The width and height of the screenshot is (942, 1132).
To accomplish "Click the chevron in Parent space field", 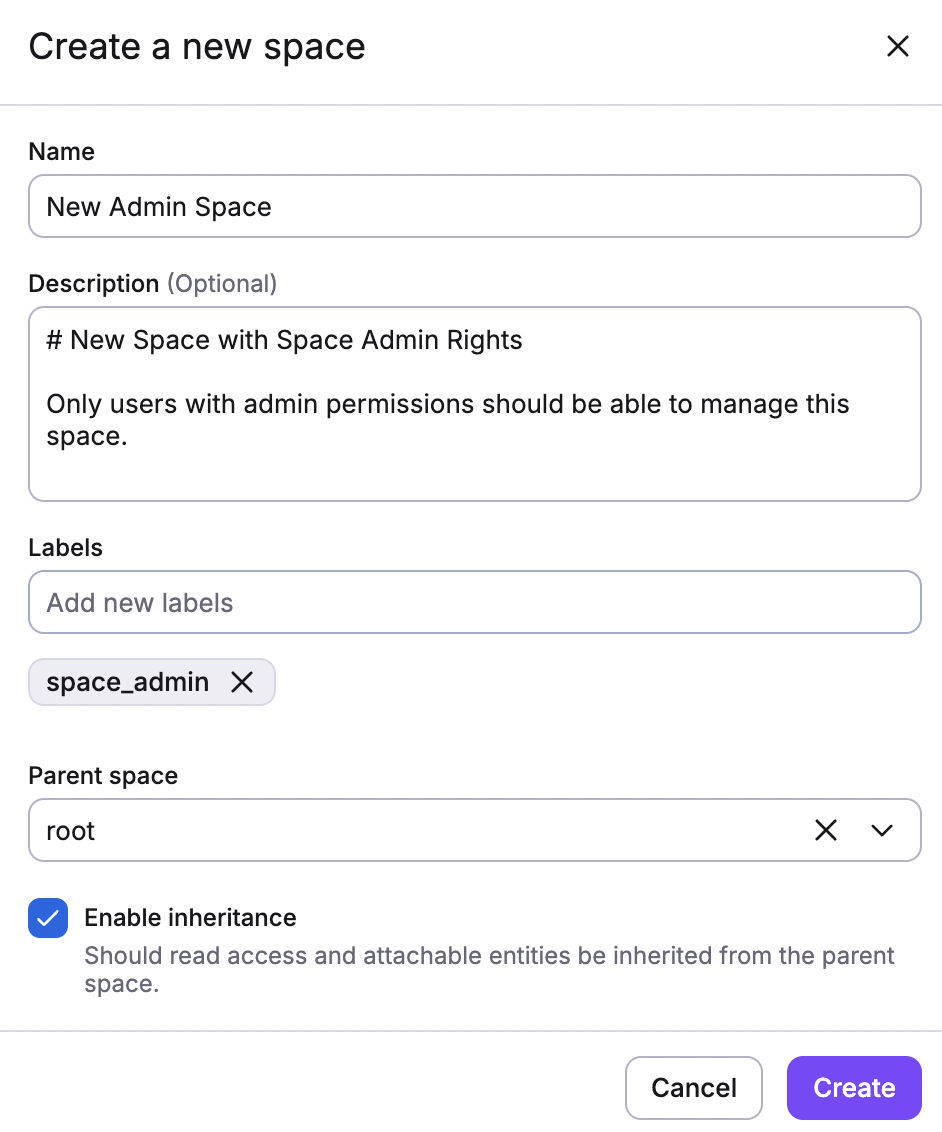I will 881,830.
